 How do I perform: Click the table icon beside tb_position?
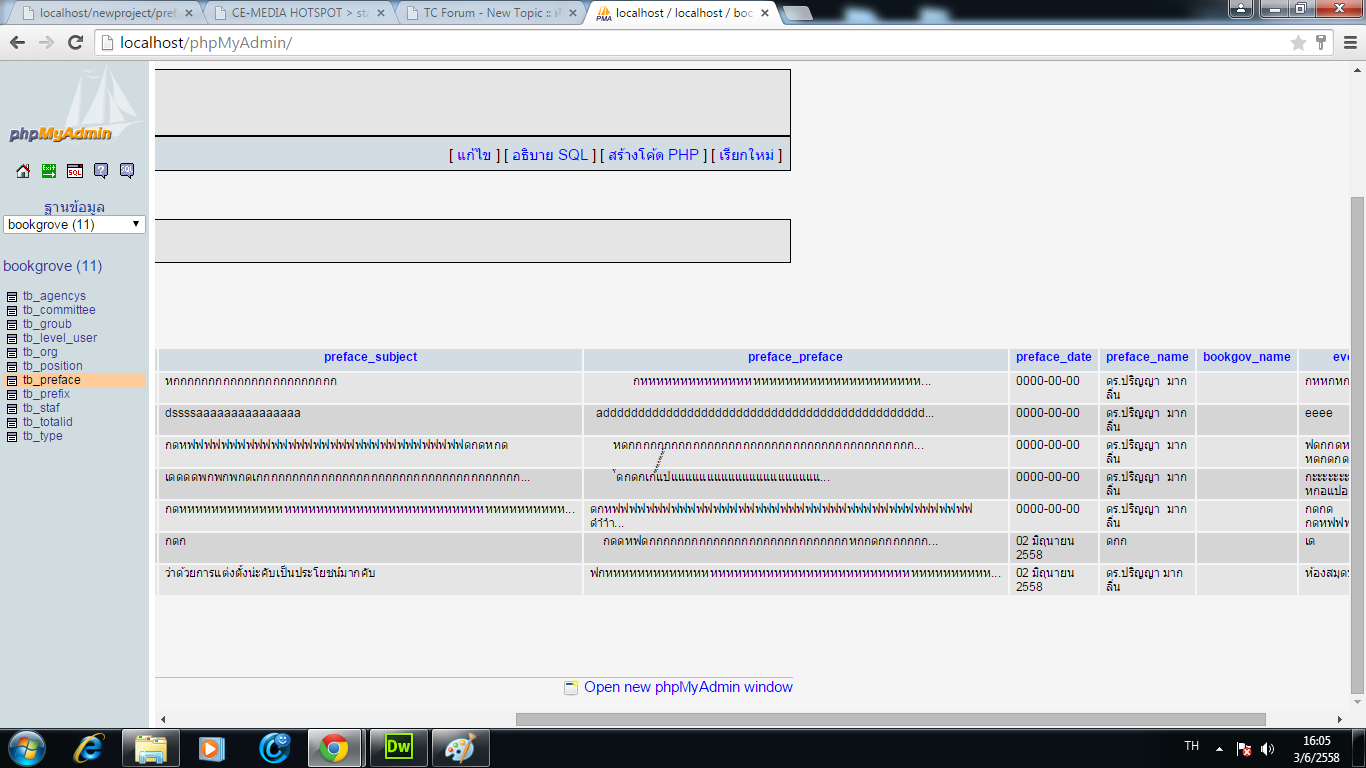click(12, 367)
